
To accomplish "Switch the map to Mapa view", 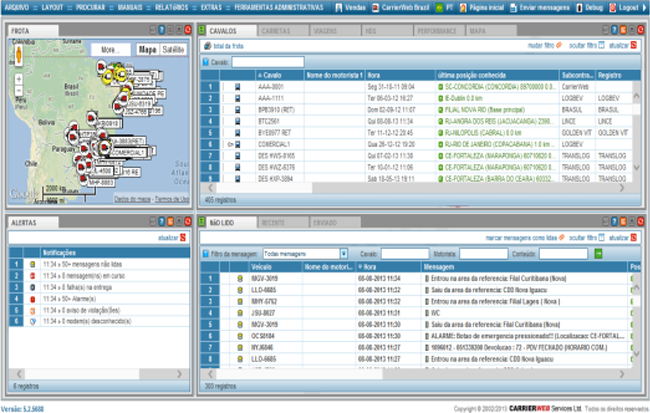I will [147, 49].
